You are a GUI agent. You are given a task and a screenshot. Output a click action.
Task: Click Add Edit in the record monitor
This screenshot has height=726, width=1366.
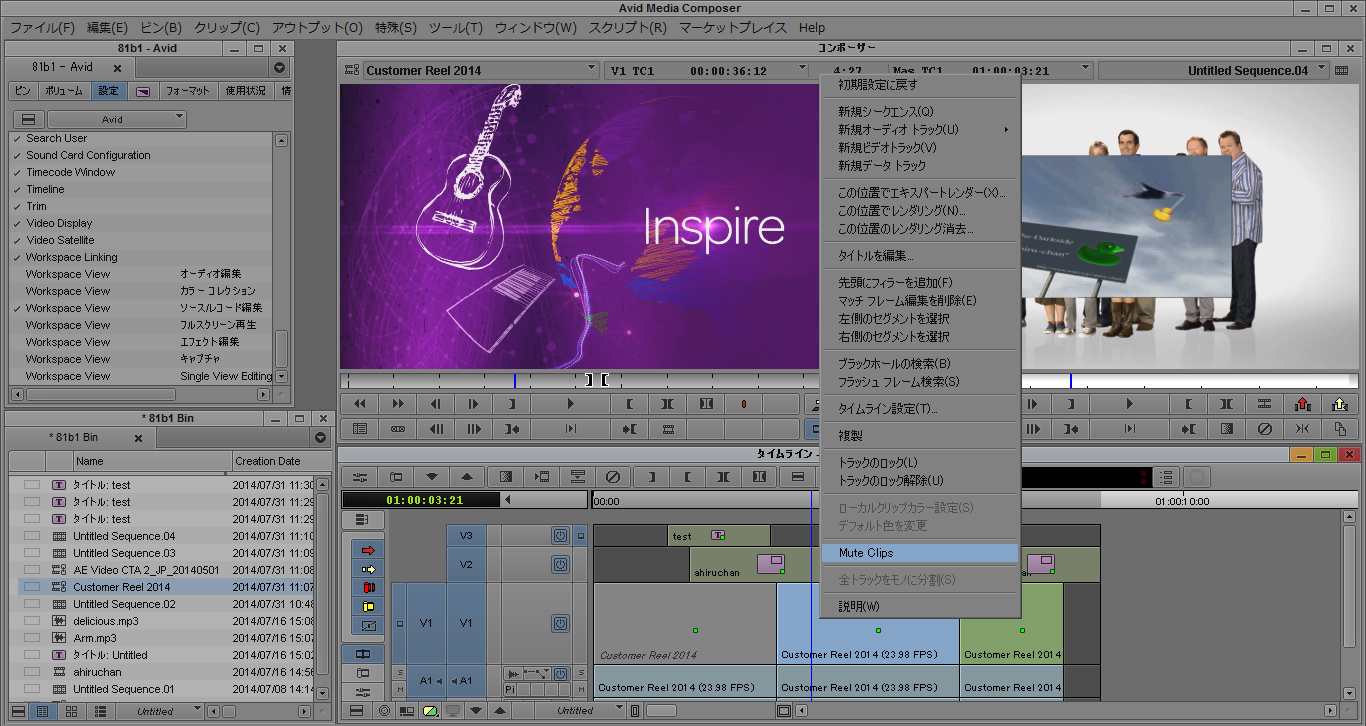point(1264,404)
